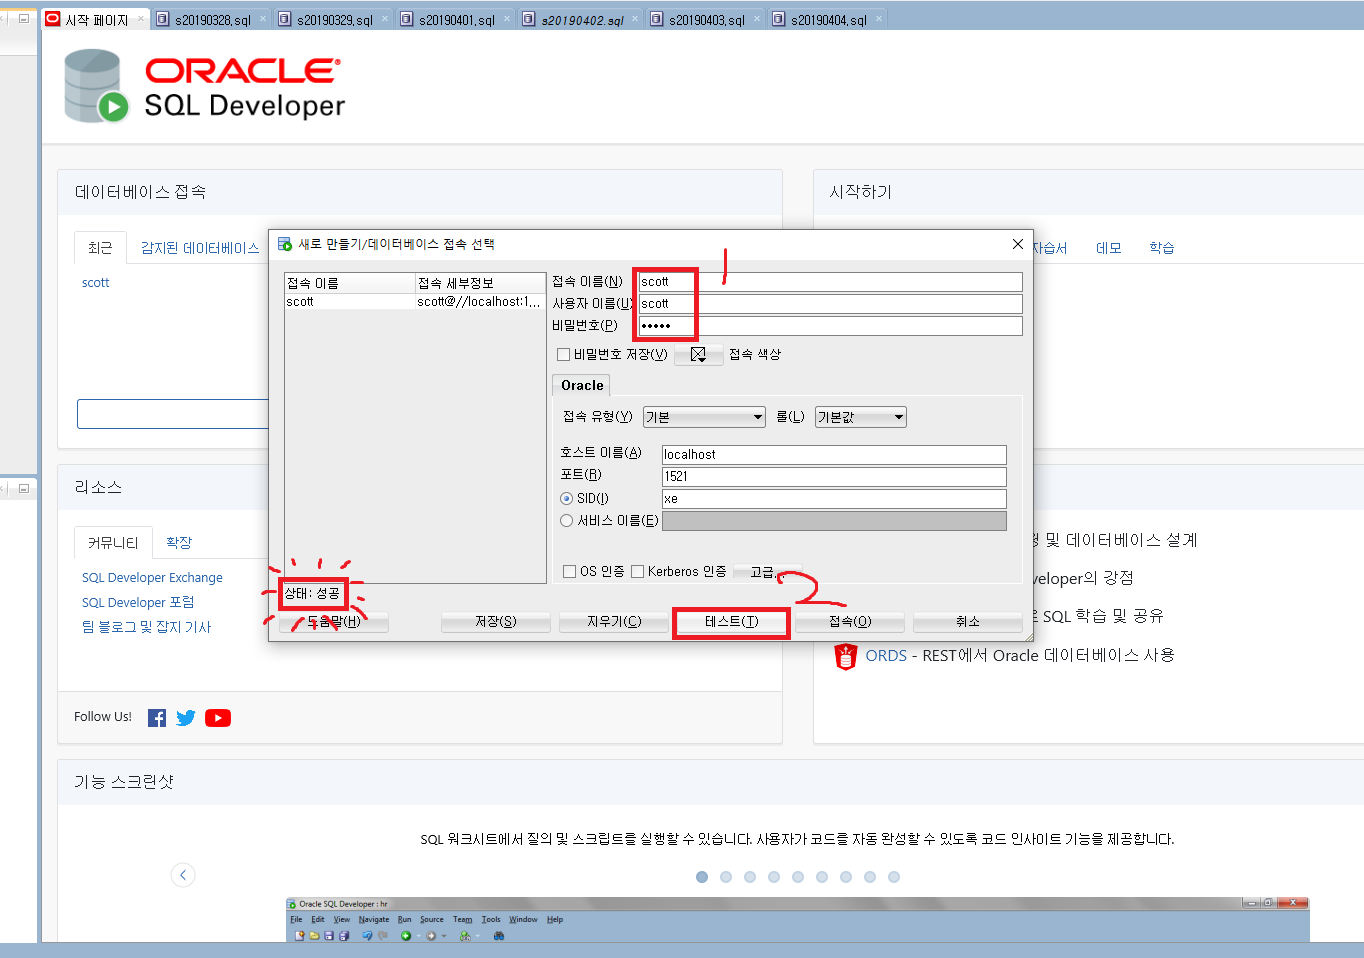Click the 지우기 button

tap(614, 622)
